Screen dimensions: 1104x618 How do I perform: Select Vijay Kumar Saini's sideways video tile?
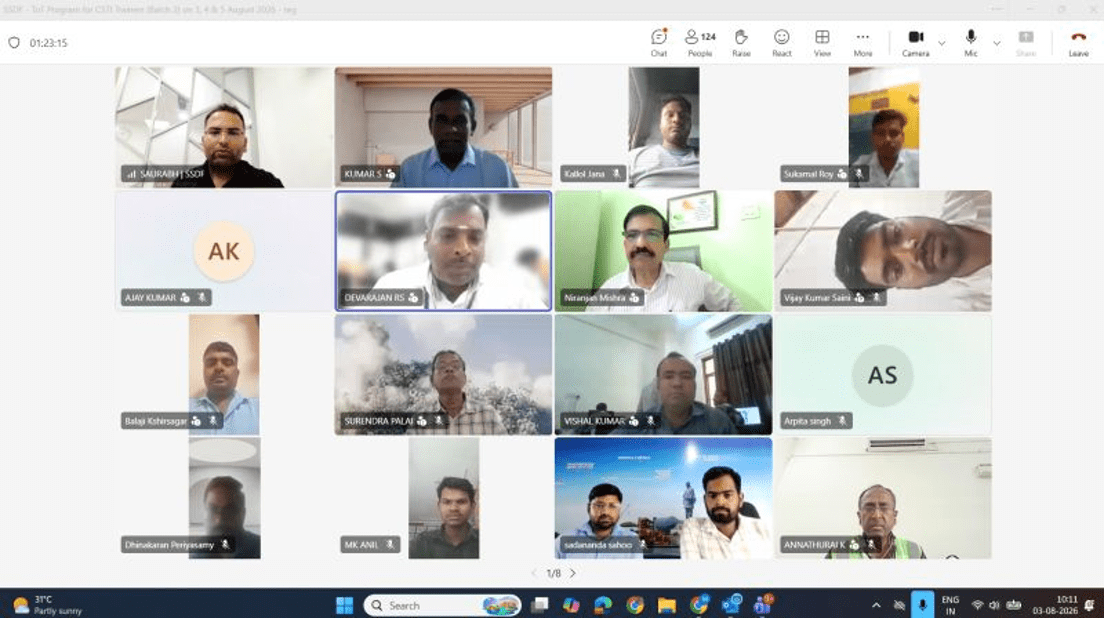click(883, 251)
